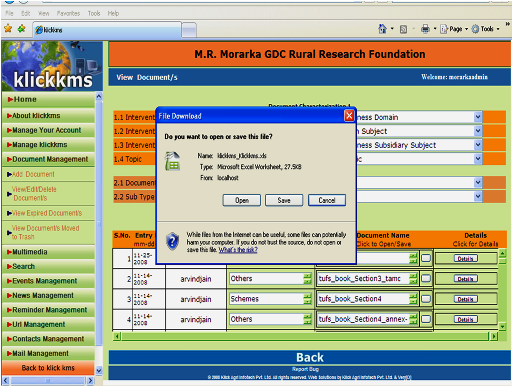Open the Tools menu in menu bar

point(94,13)
